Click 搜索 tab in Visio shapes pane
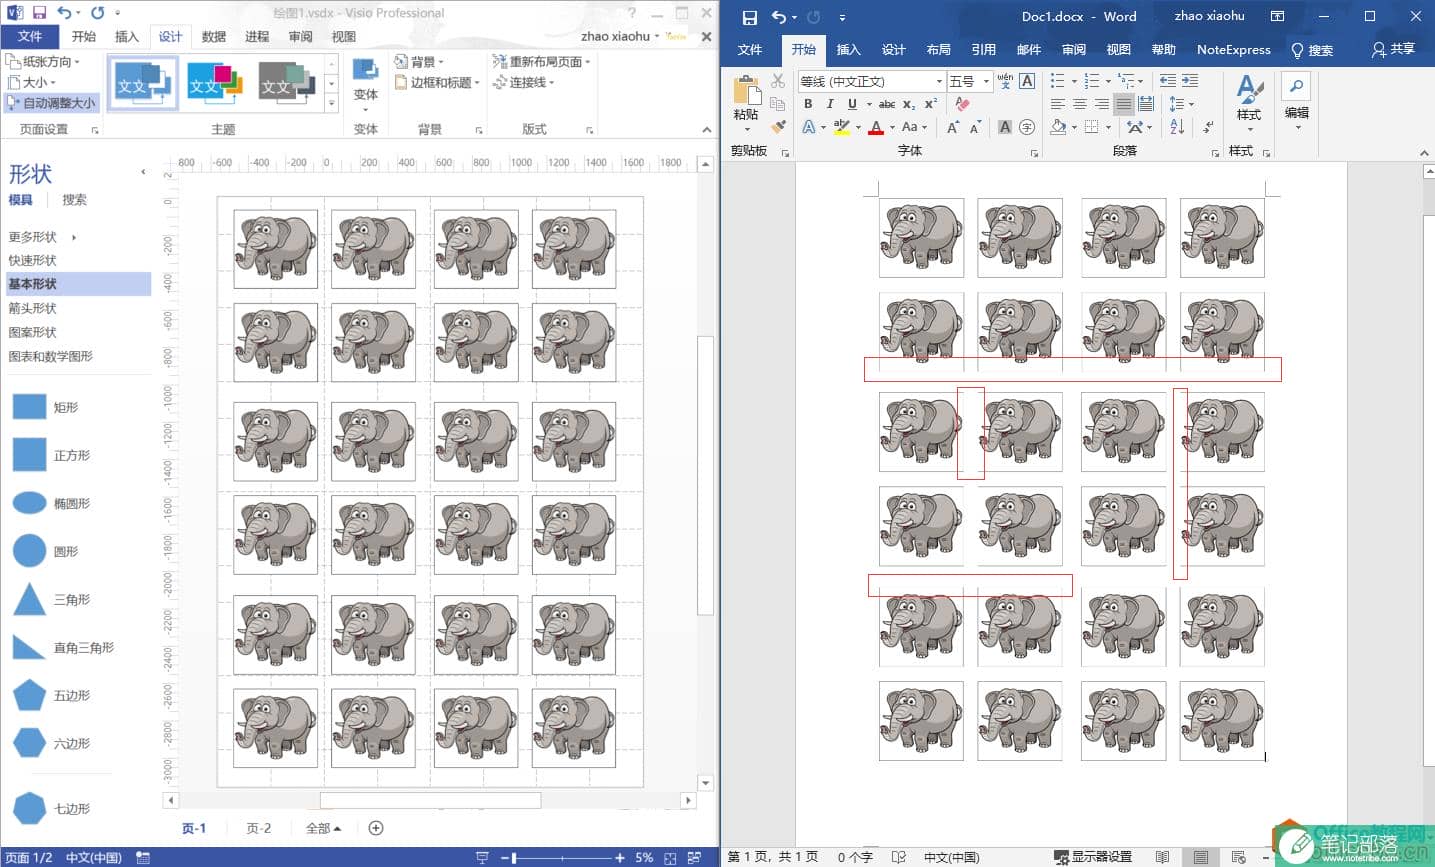This screenshot has width=1435, height=867. pos(74,200)
